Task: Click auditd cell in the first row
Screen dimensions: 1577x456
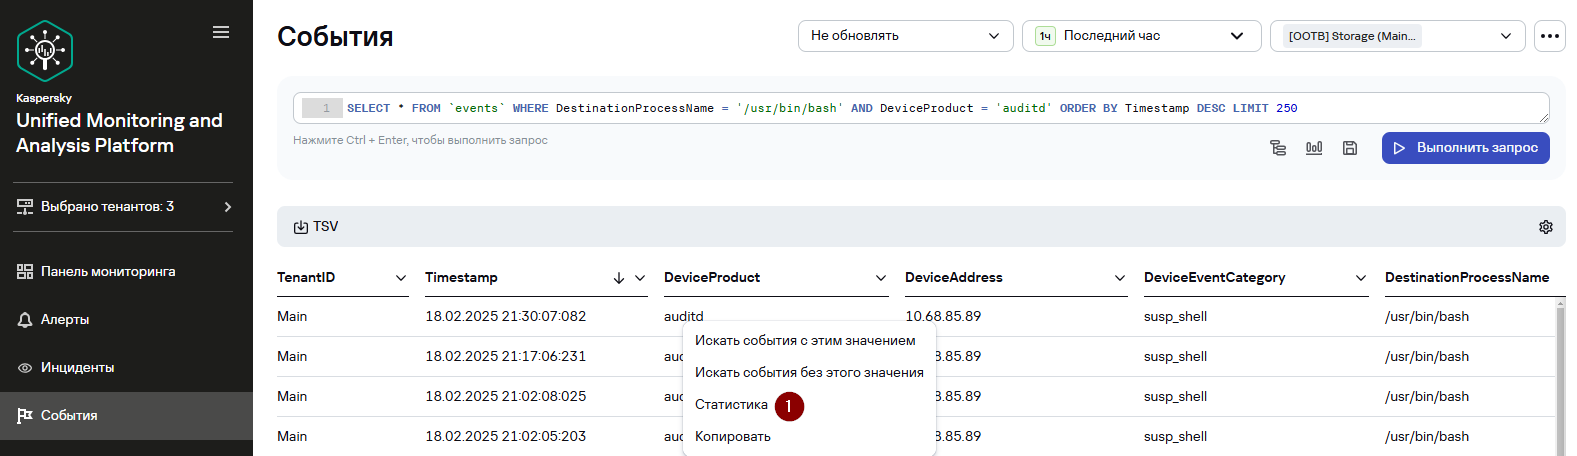Action: coord(684,316)
